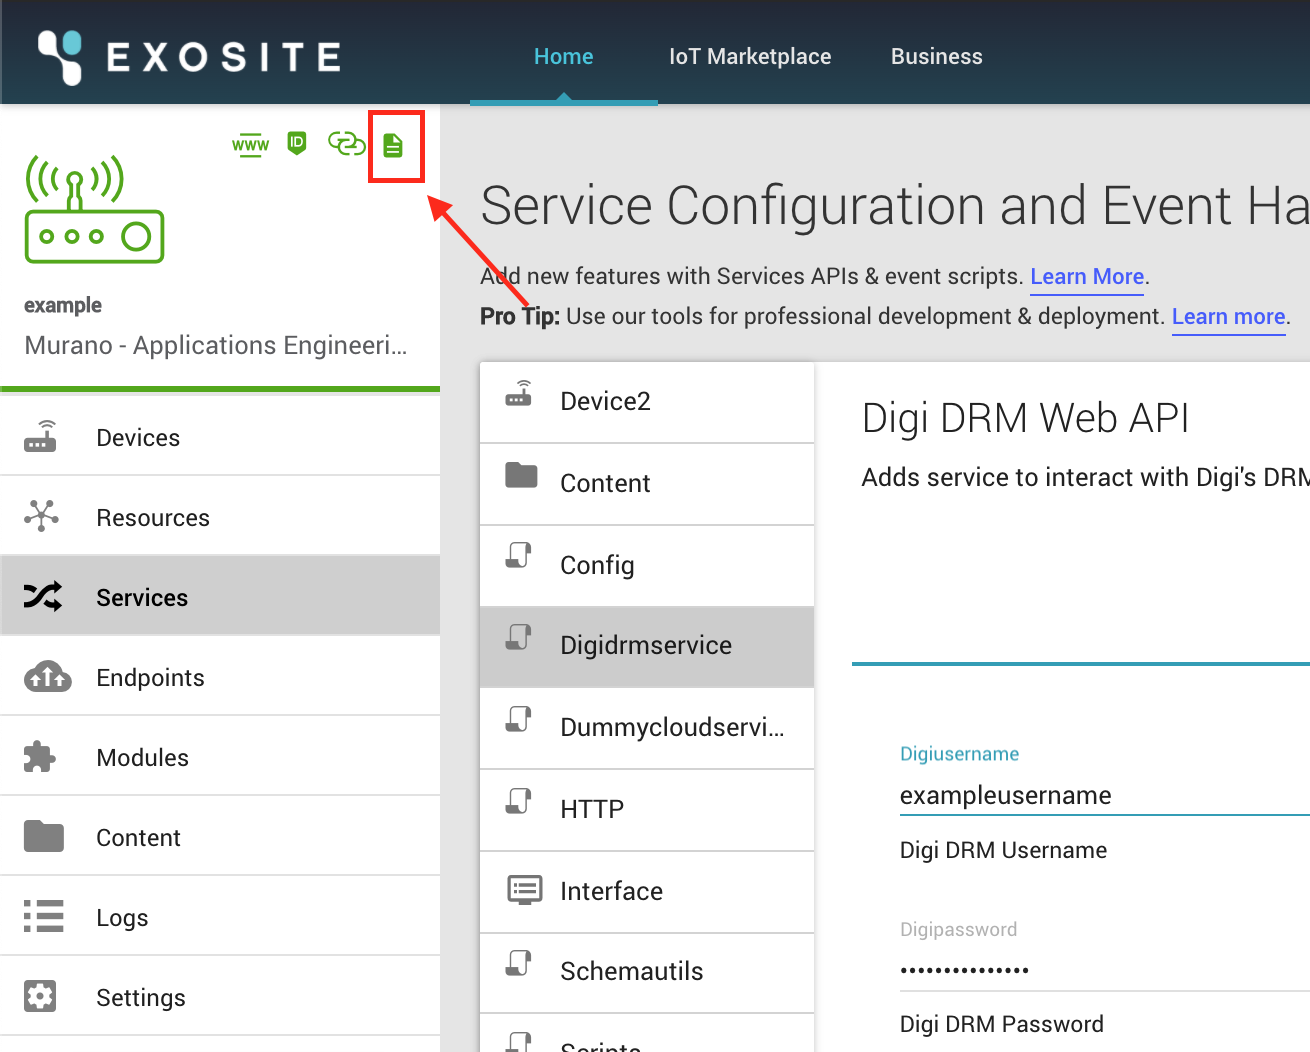Open the Learn More link about Services APIs
This screenshot has height=1052, width=1310.
pos(1086,277)
